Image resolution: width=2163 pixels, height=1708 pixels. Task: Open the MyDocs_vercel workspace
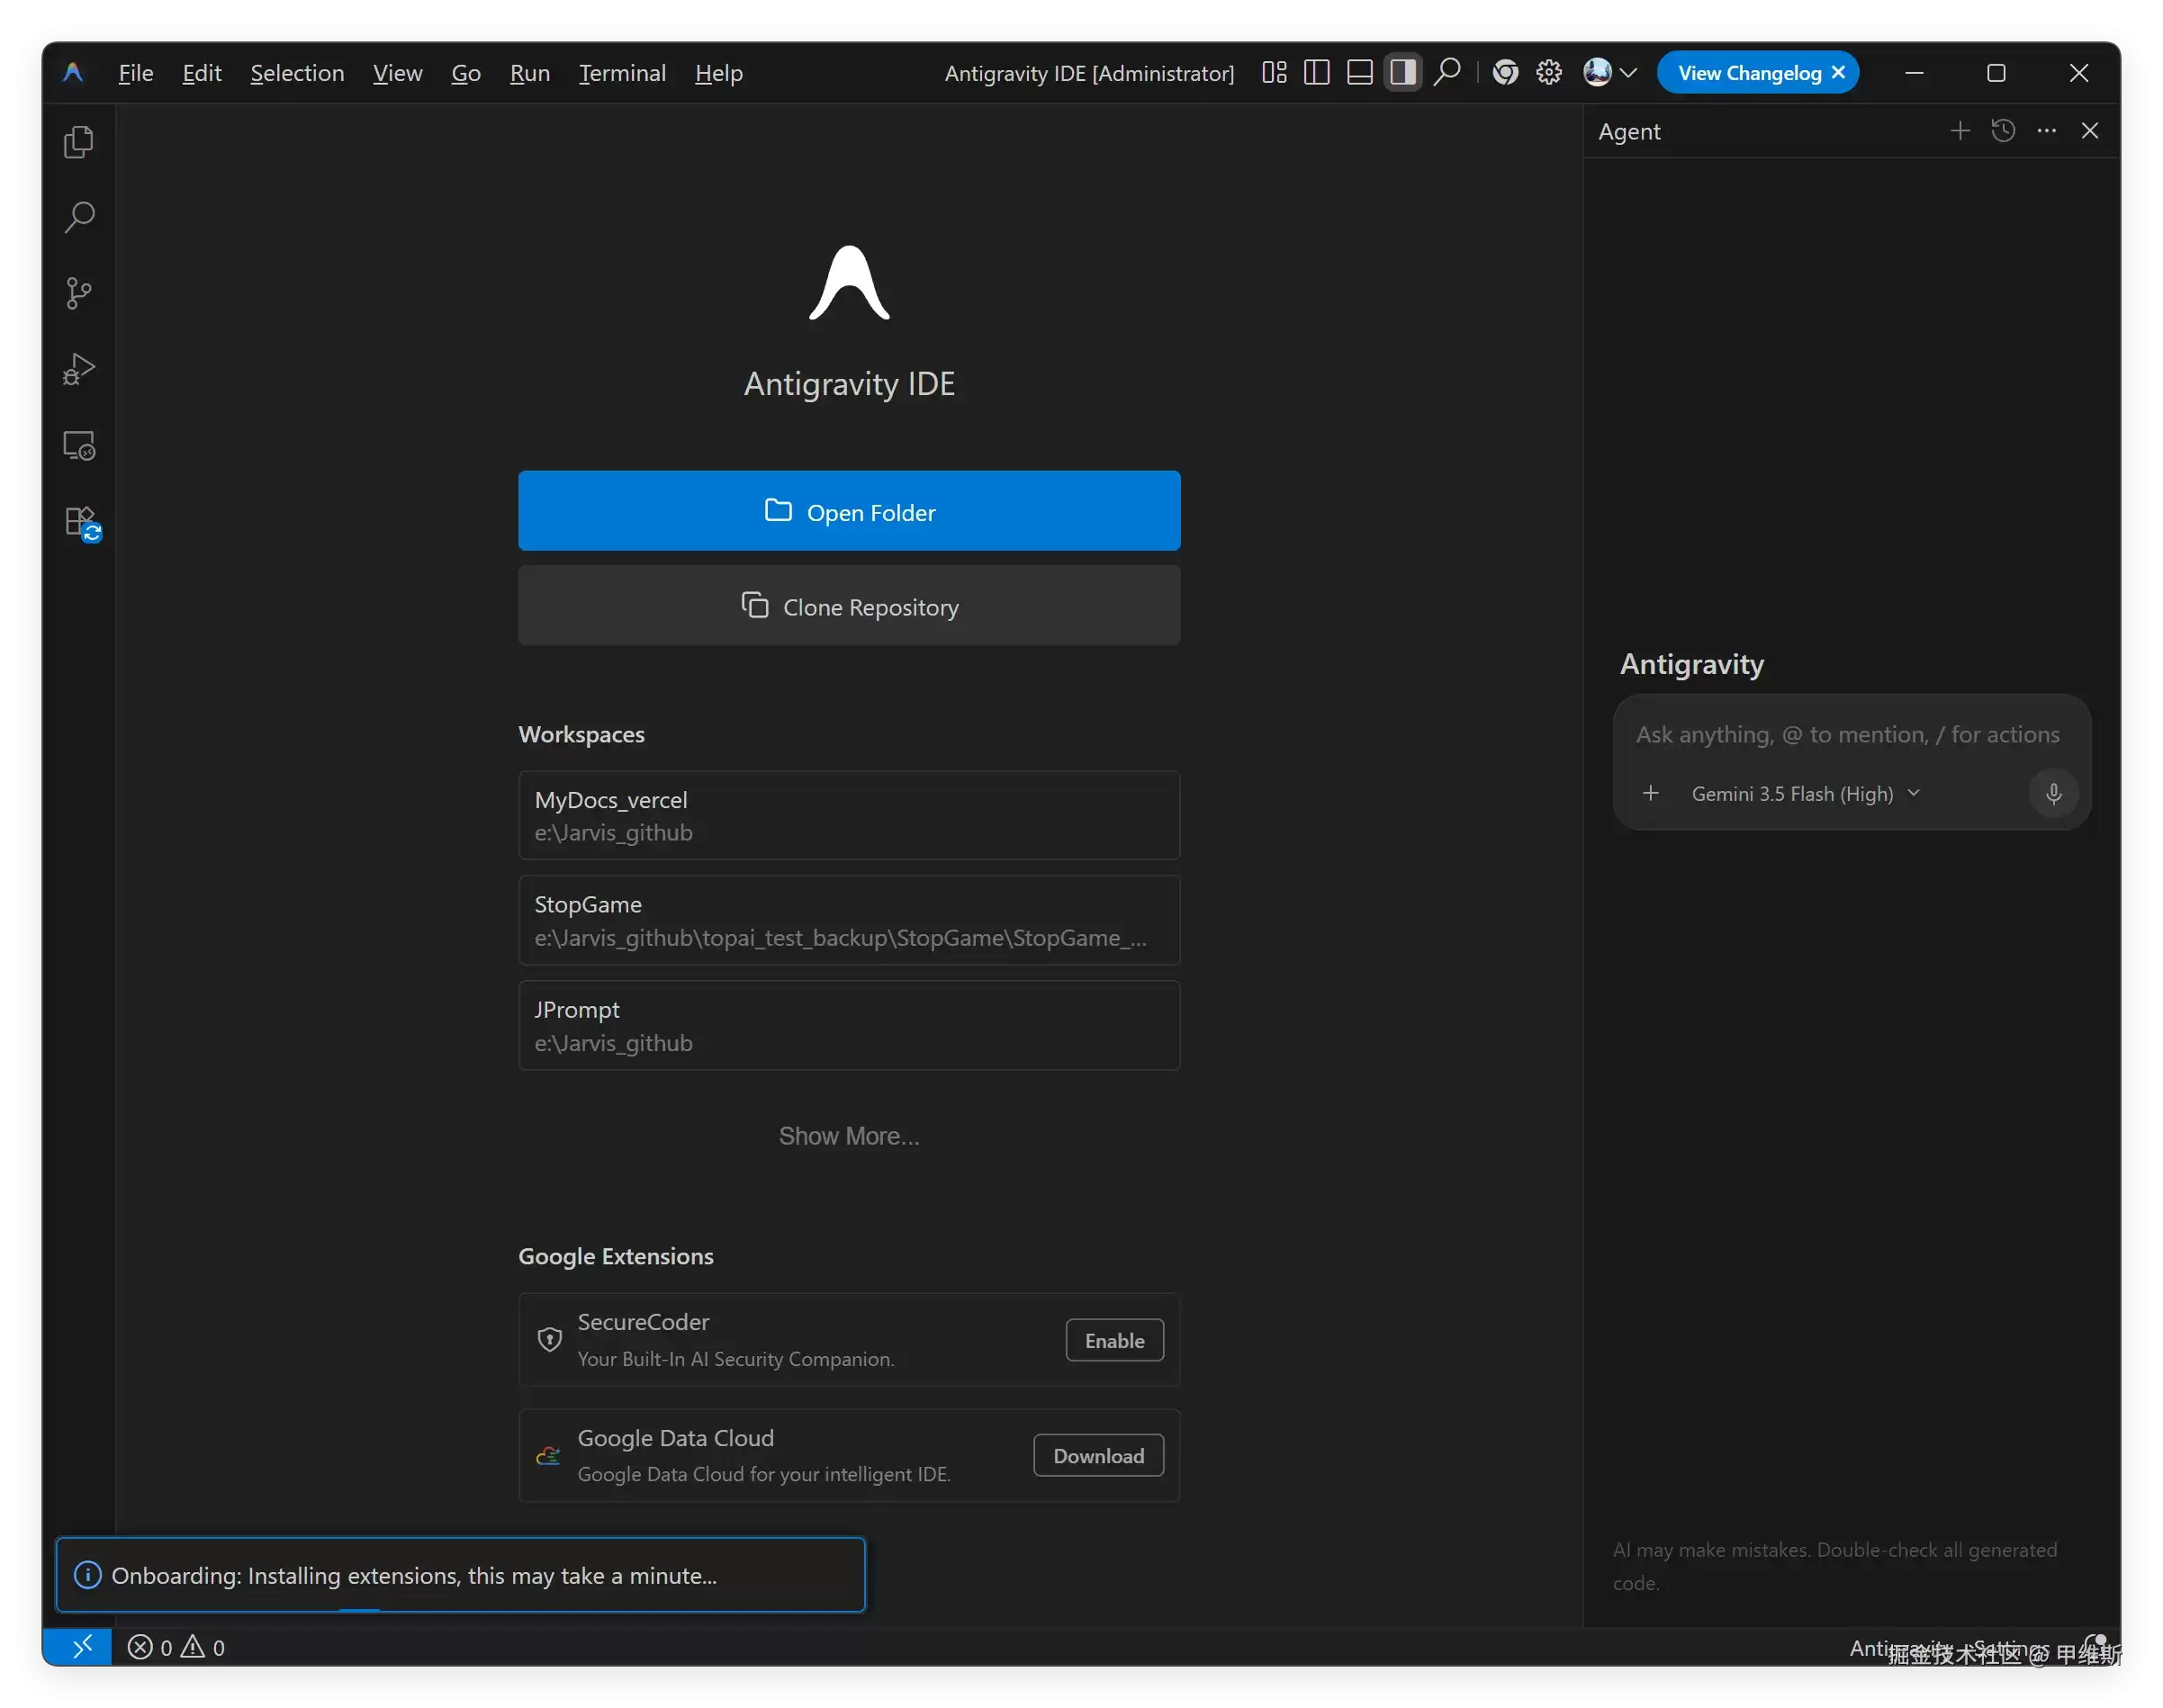coord(849,815)
